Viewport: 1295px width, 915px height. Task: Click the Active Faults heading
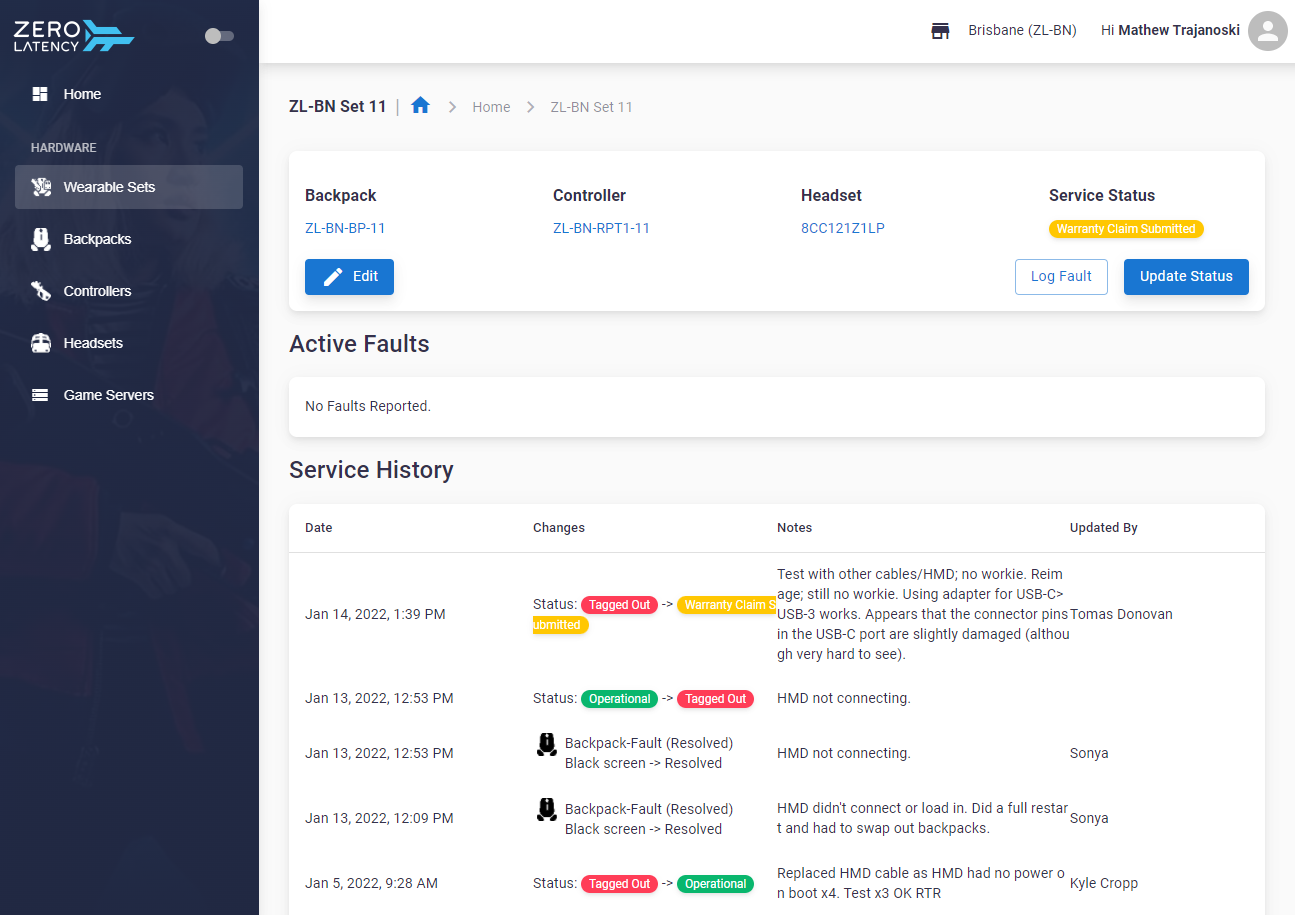[x=359, y=344]
